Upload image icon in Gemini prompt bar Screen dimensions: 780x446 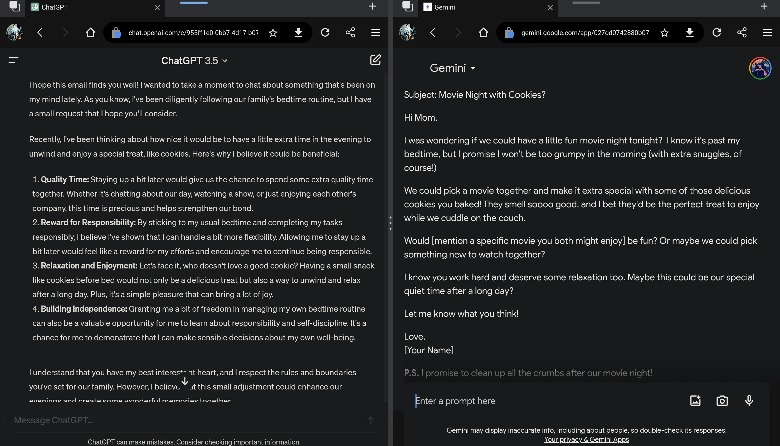[695, 401]
